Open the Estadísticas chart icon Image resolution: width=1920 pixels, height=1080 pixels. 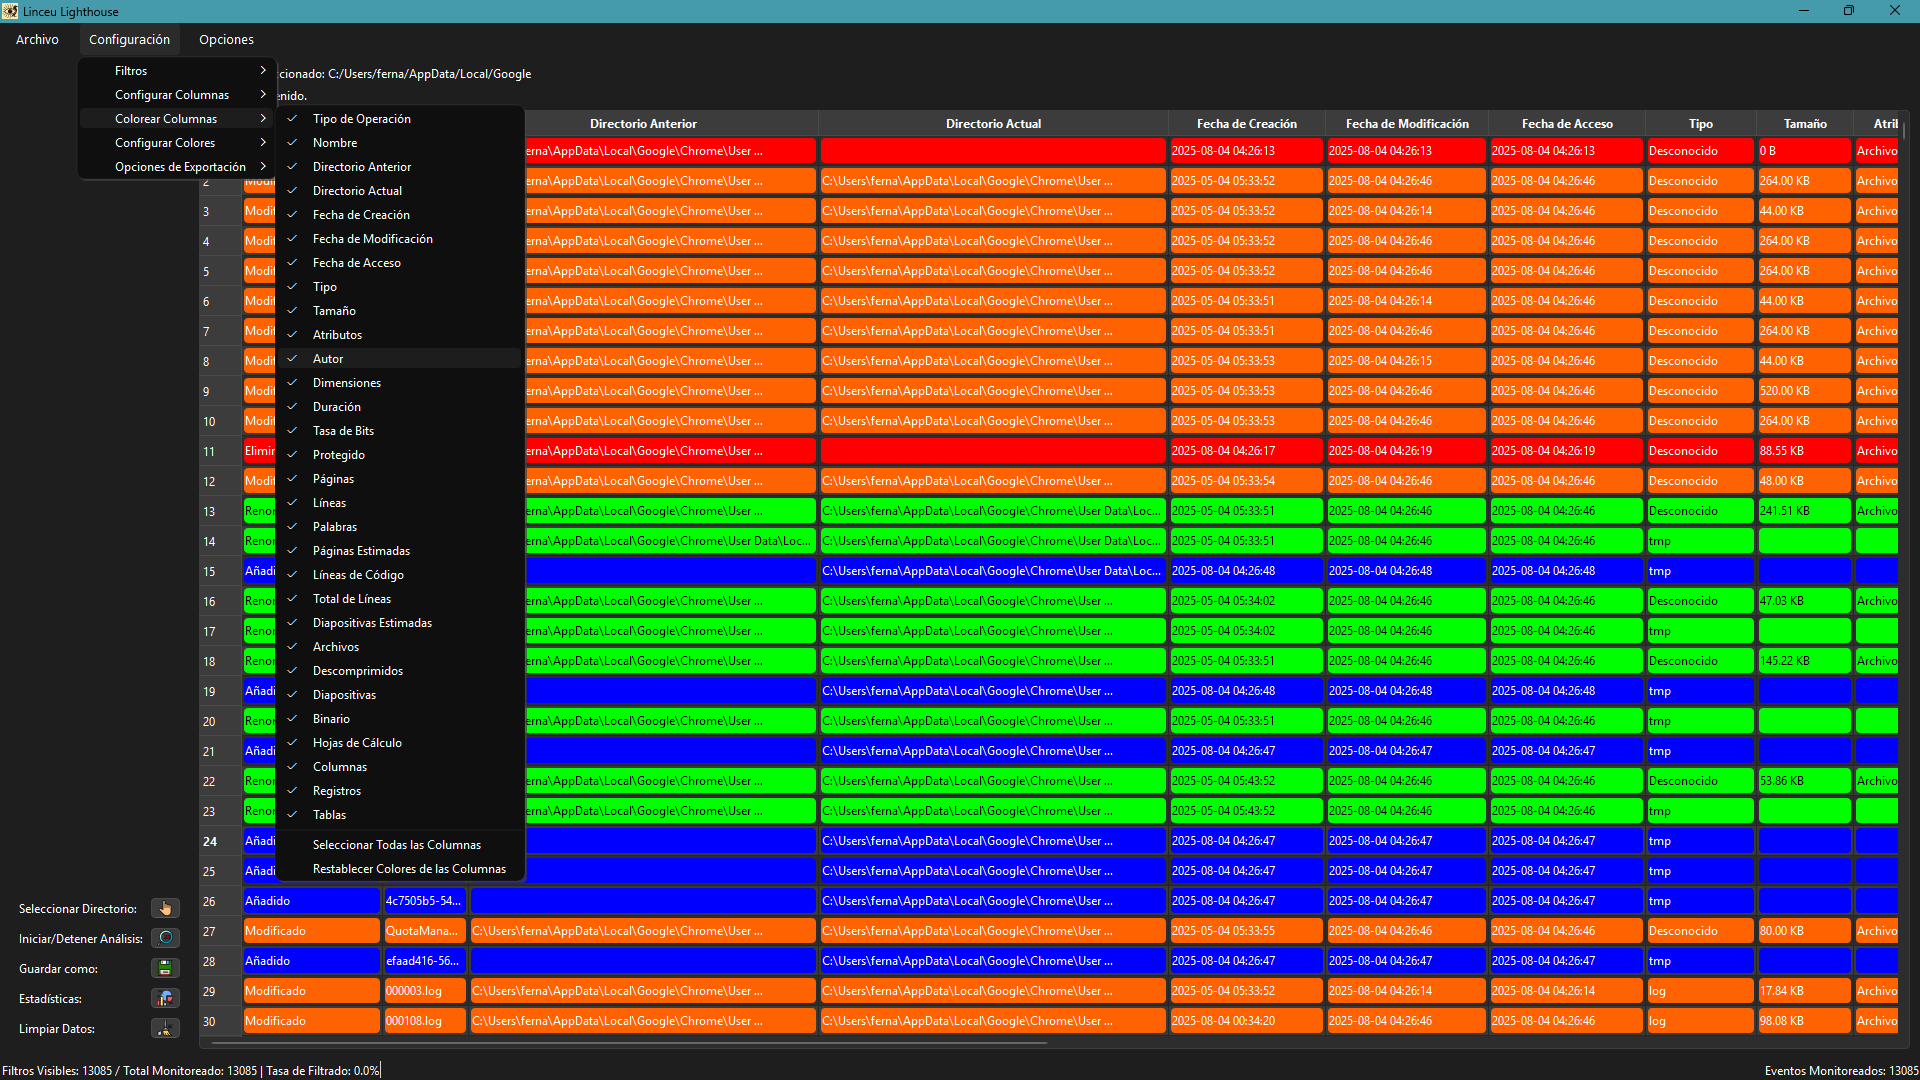[x=165, y=998]
